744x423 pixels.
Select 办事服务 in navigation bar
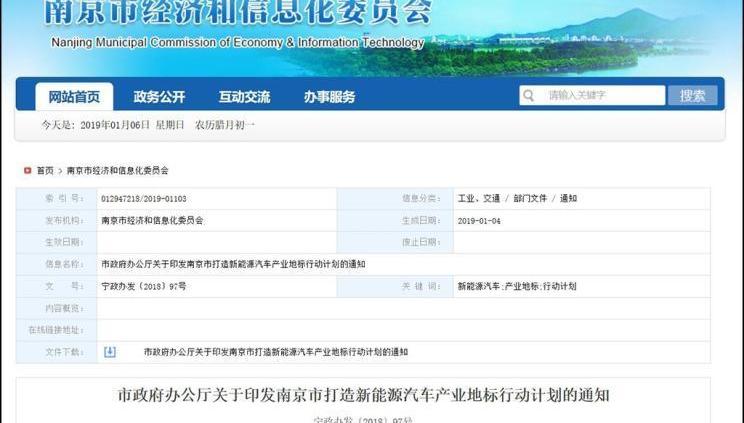click(x=329, y=97)
